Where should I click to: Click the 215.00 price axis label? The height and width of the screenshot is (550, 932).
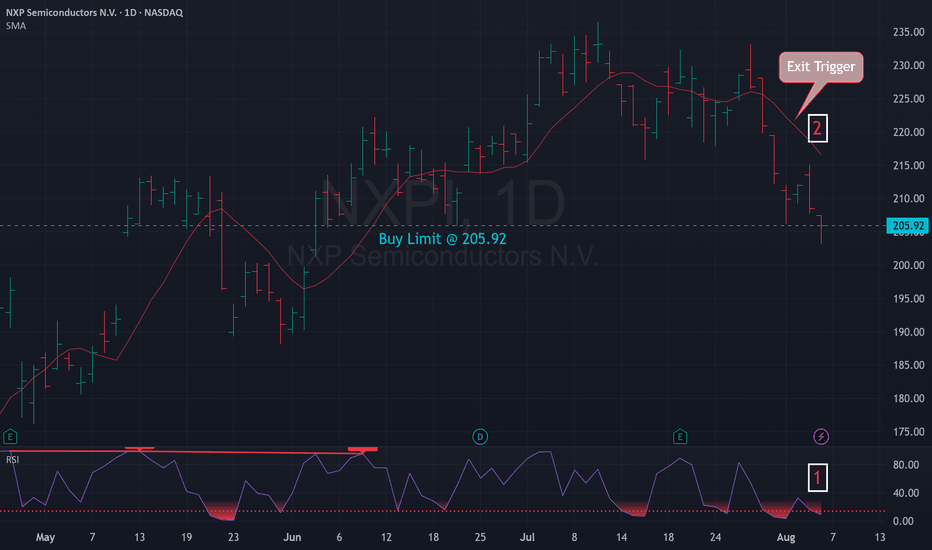pyautogui.click(x=908, y=165)
